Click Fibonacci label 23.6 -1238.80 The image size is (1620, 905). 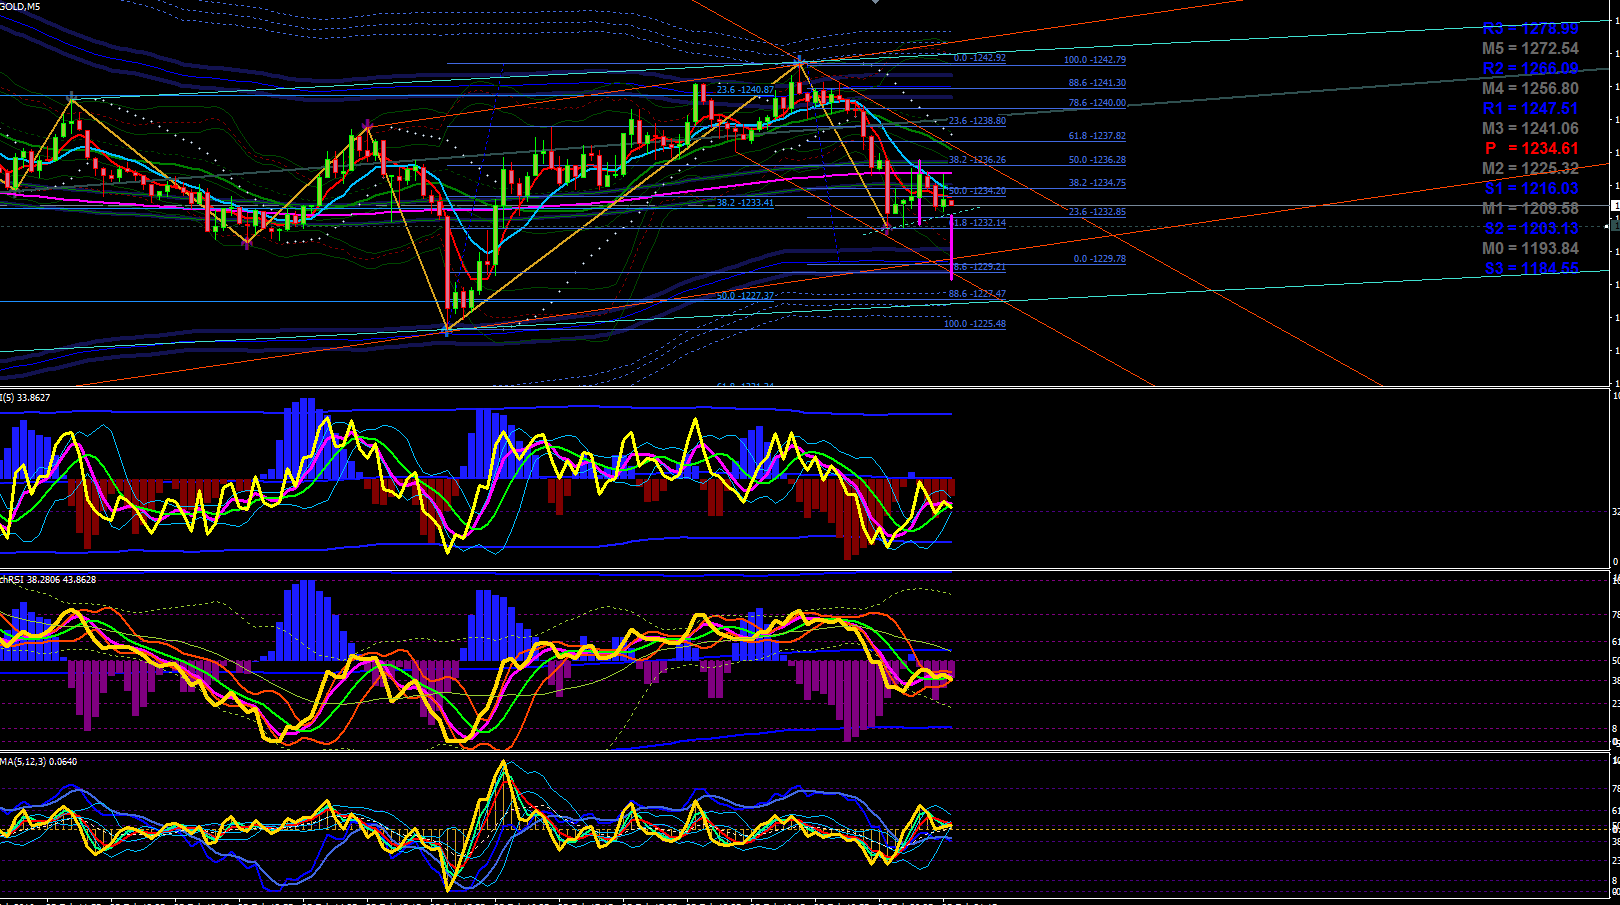[x=977, y=121]
